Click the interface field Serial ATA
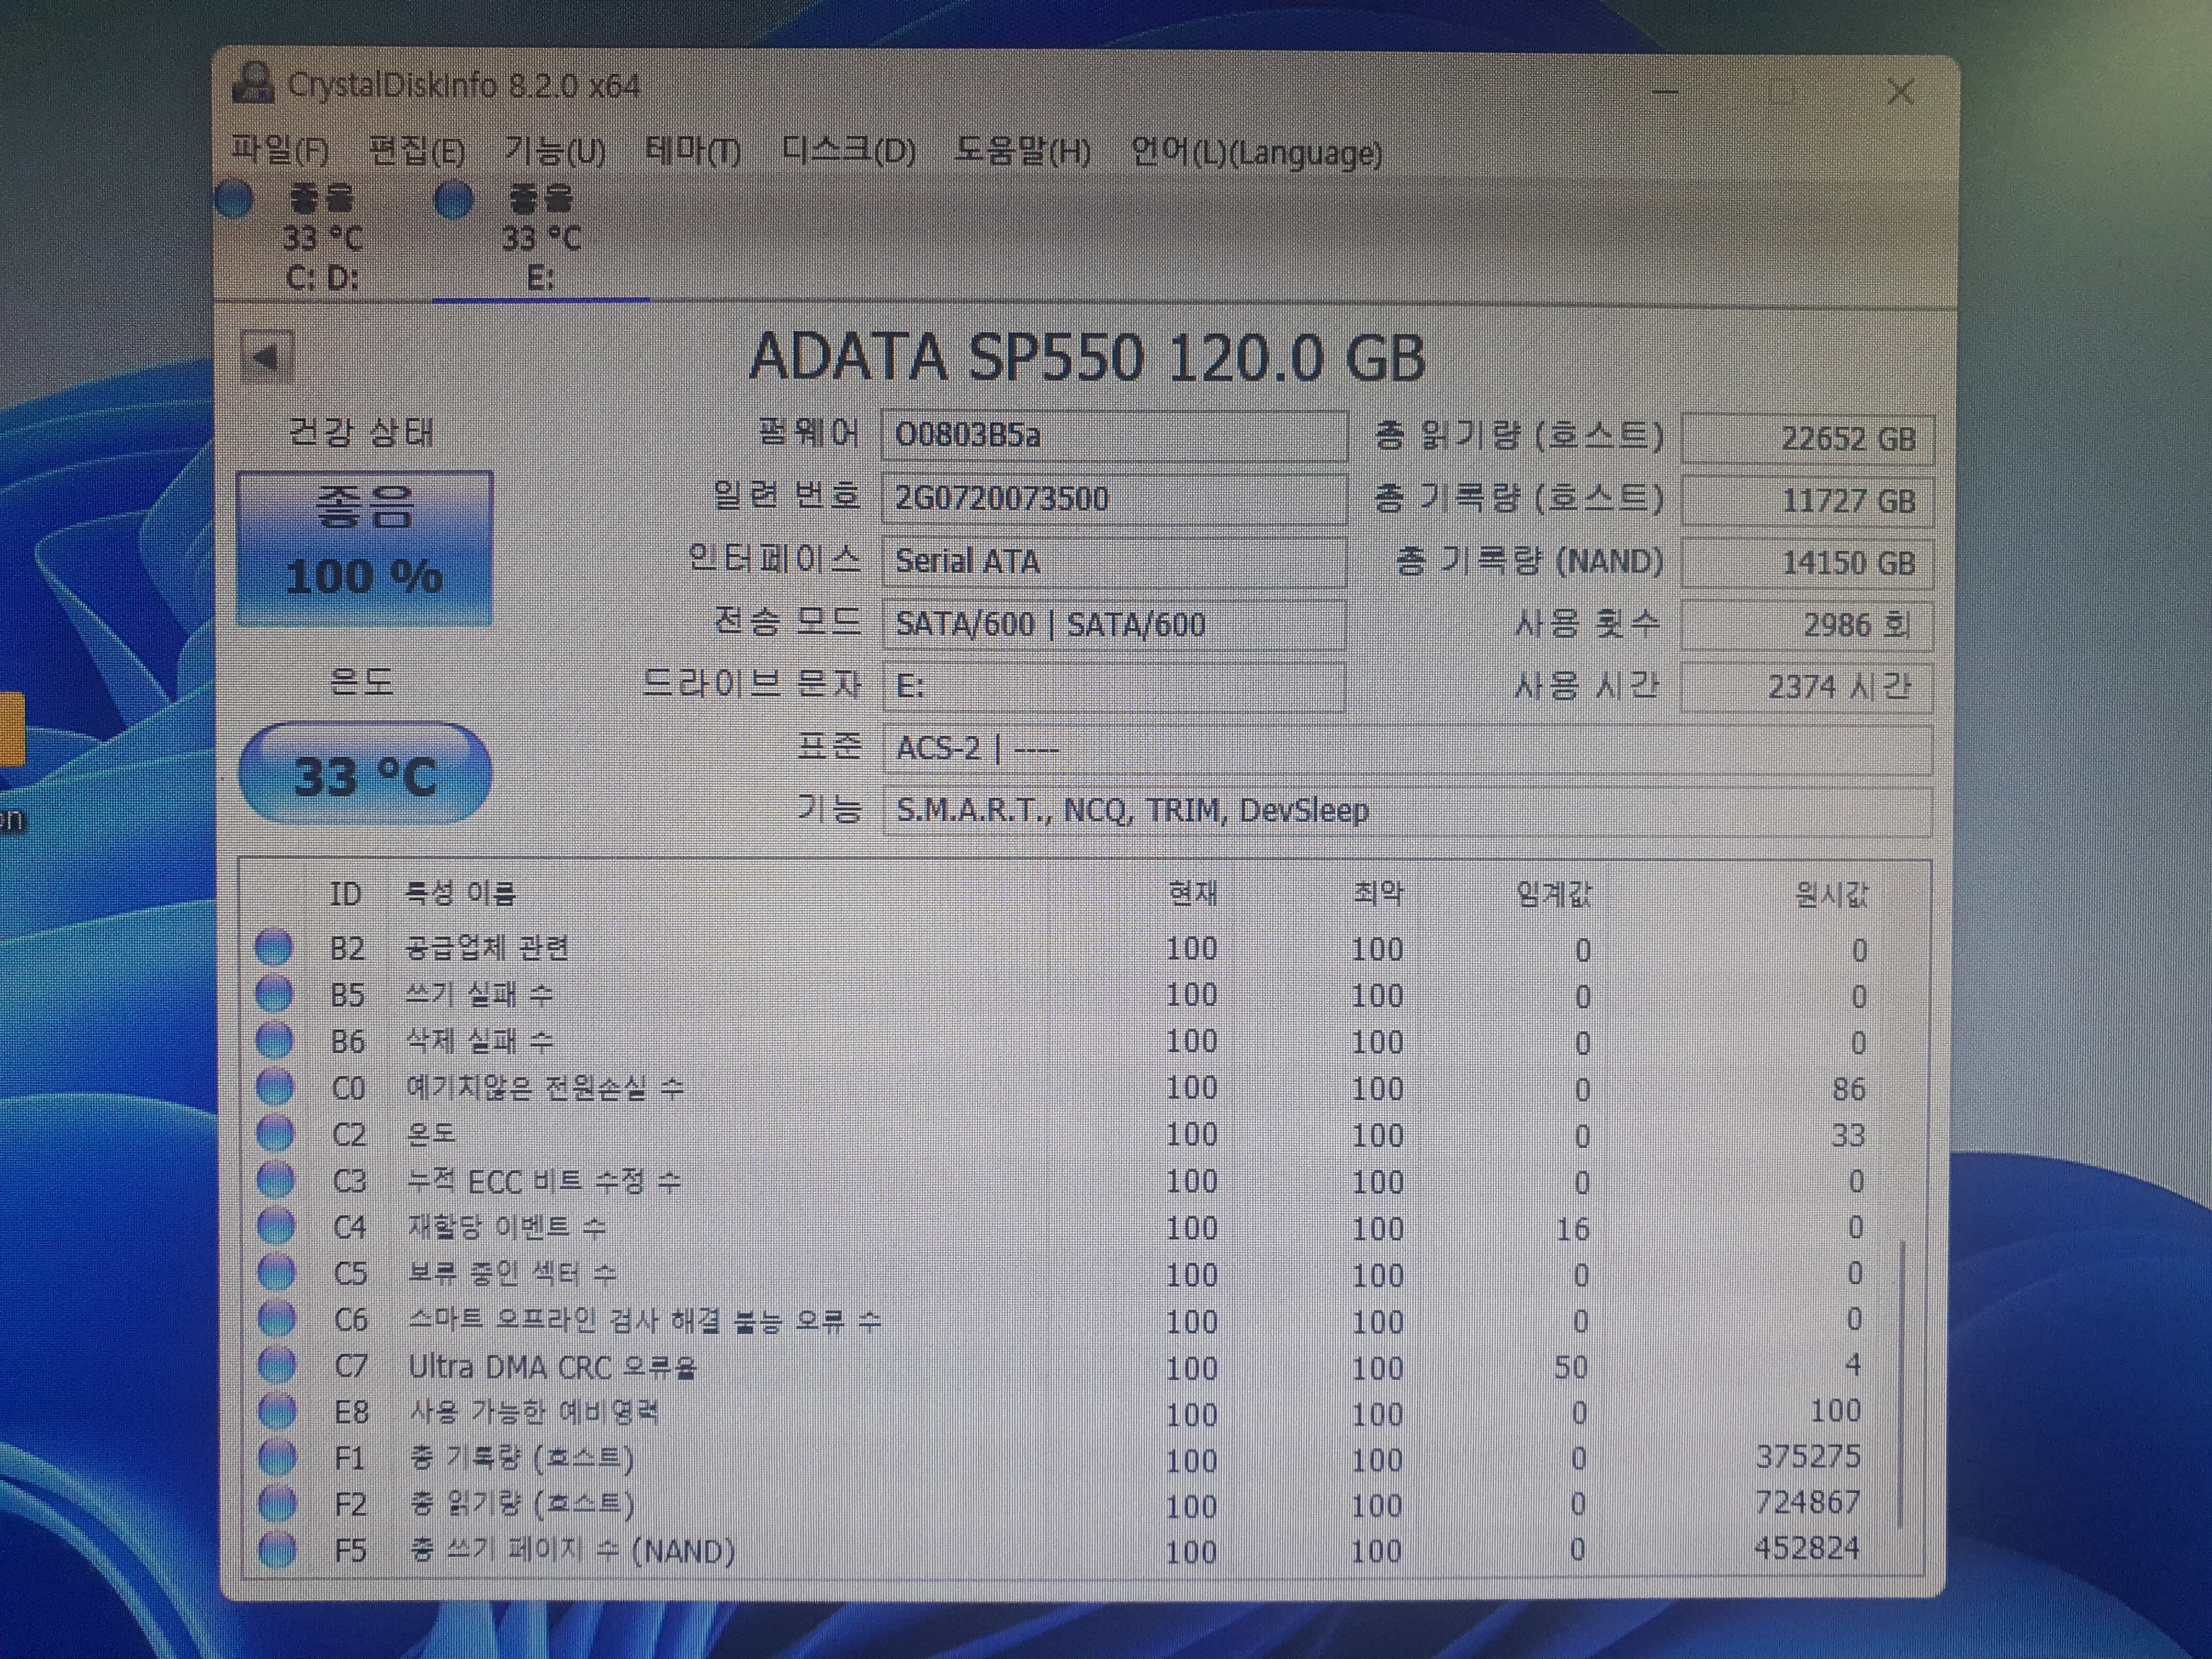 (1114, 561)
